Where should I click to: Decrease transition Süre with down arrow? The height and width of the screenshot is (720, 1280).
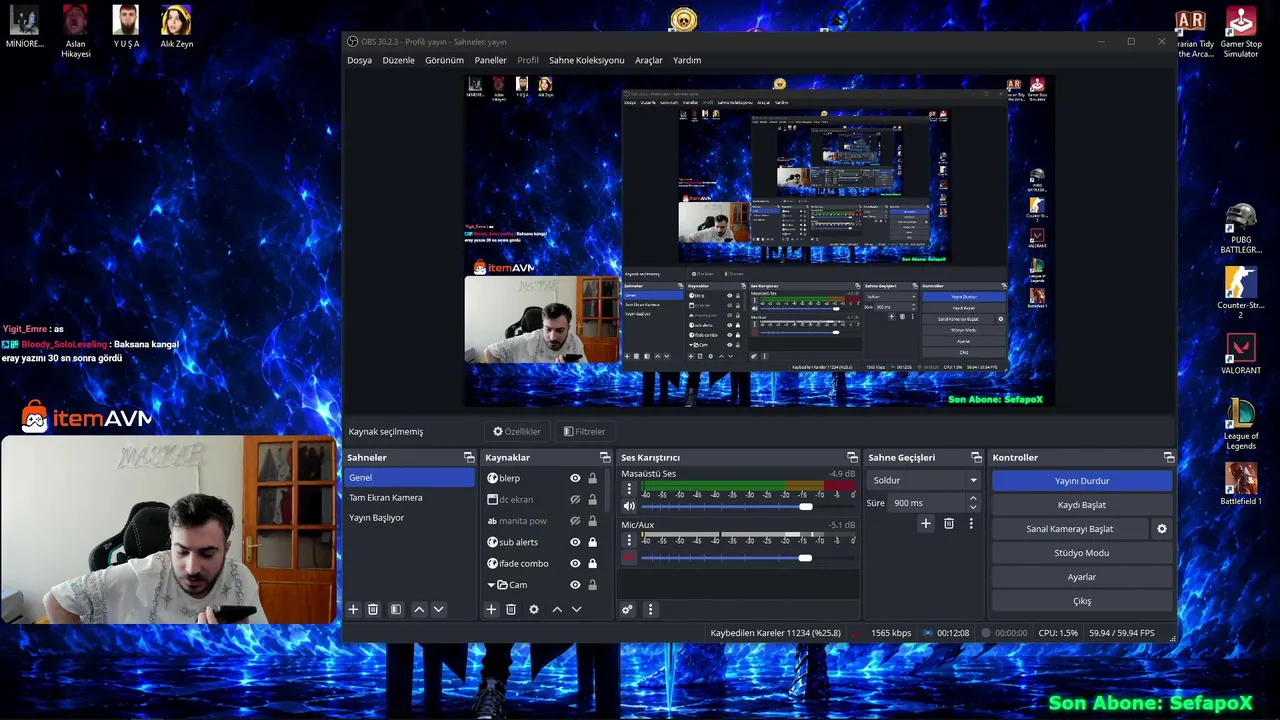pyautogui.click(x=973, y=508)
